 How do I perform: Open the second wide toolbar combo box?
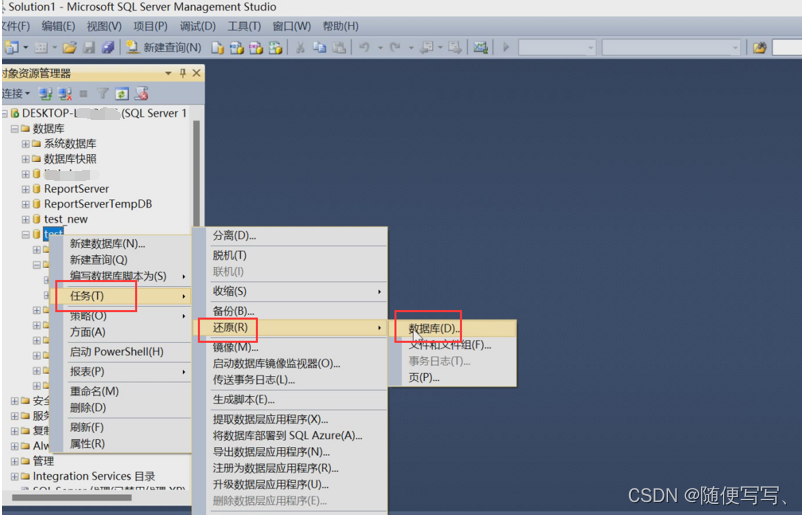(671, 48)
